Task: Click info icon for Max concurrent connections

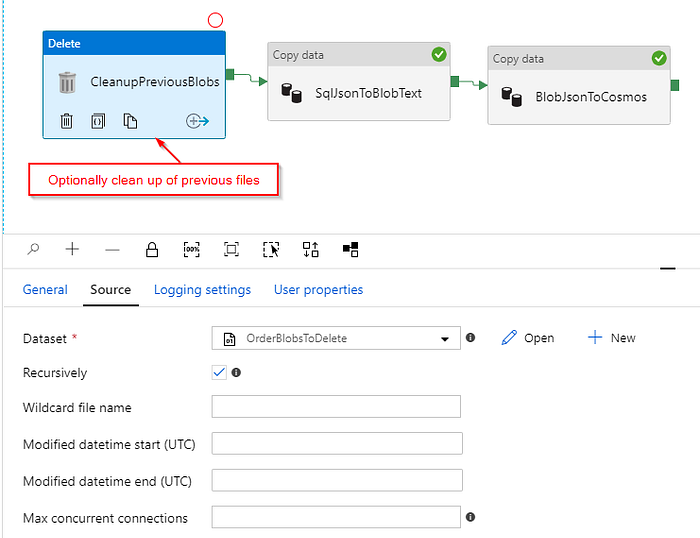Action: coord(470,517)
